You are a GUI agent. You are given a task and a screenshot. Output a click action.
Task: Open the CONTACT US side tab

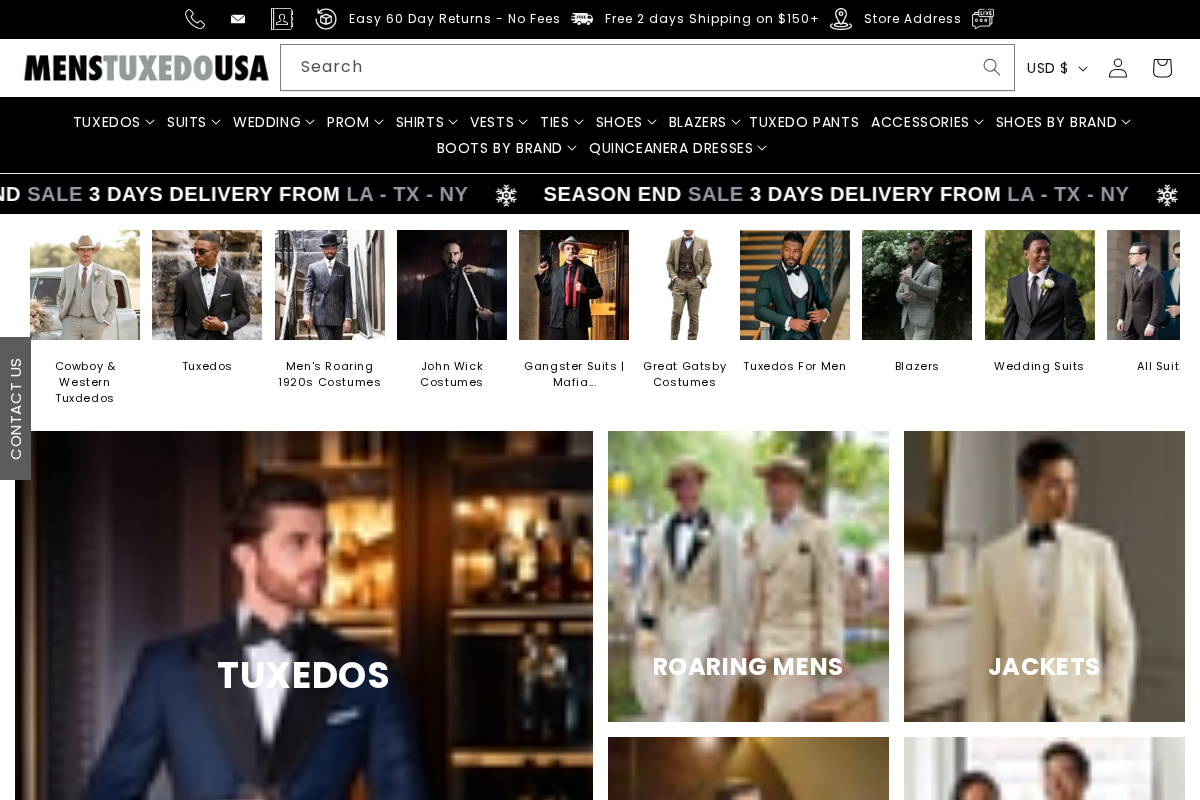(x=16, y=409)
